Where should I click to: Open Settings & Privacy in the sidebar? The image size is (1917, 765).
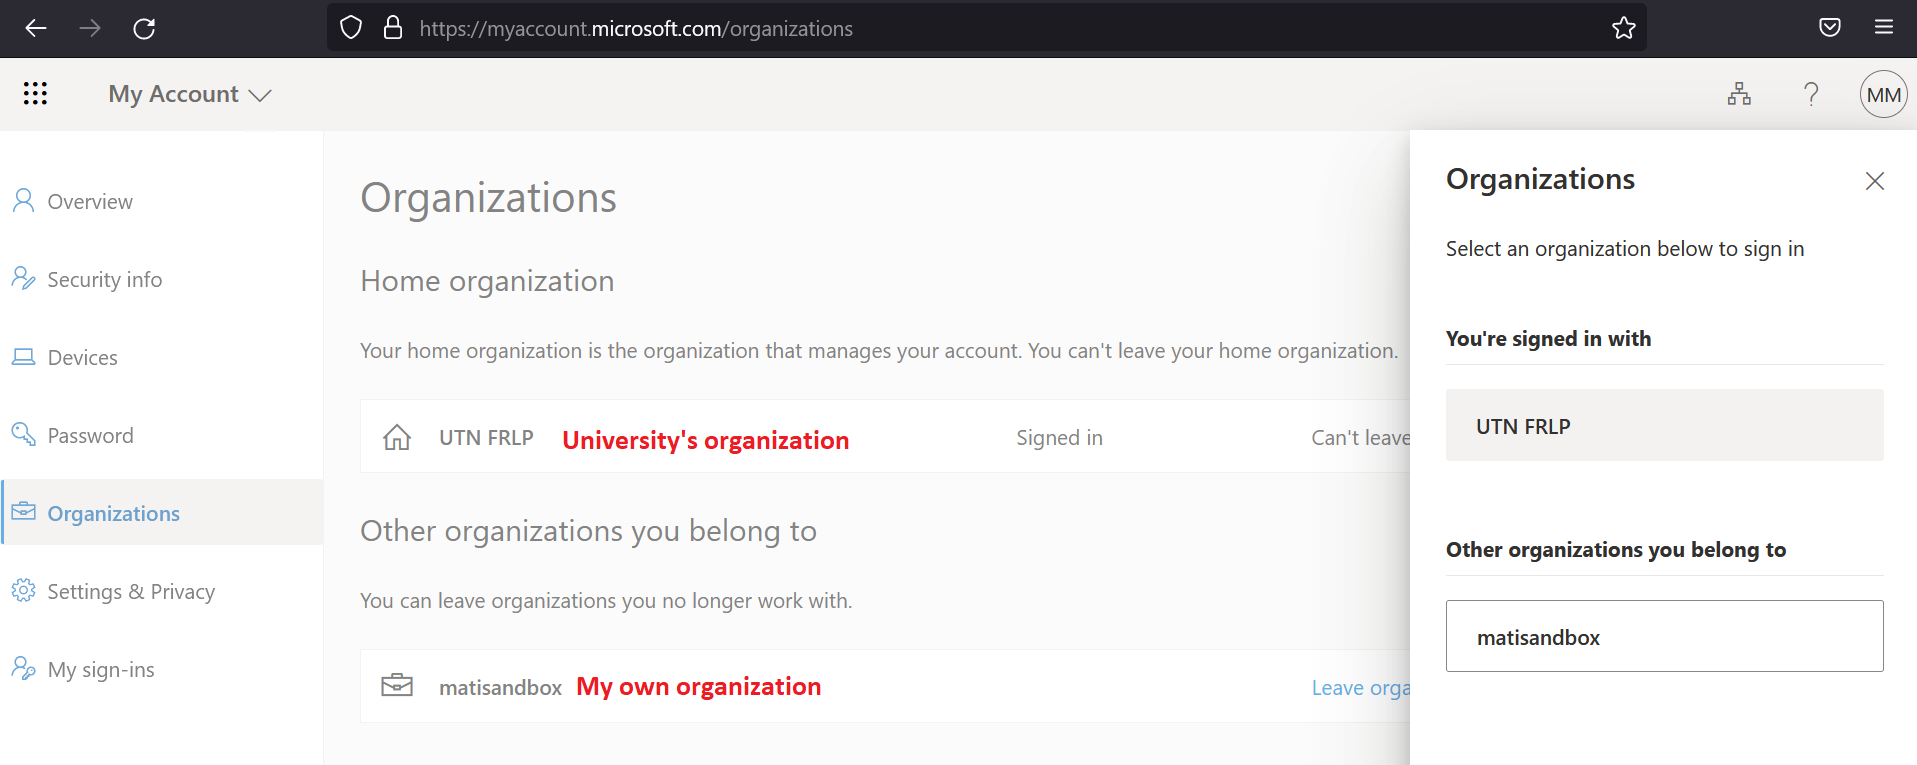click(162, 591)
